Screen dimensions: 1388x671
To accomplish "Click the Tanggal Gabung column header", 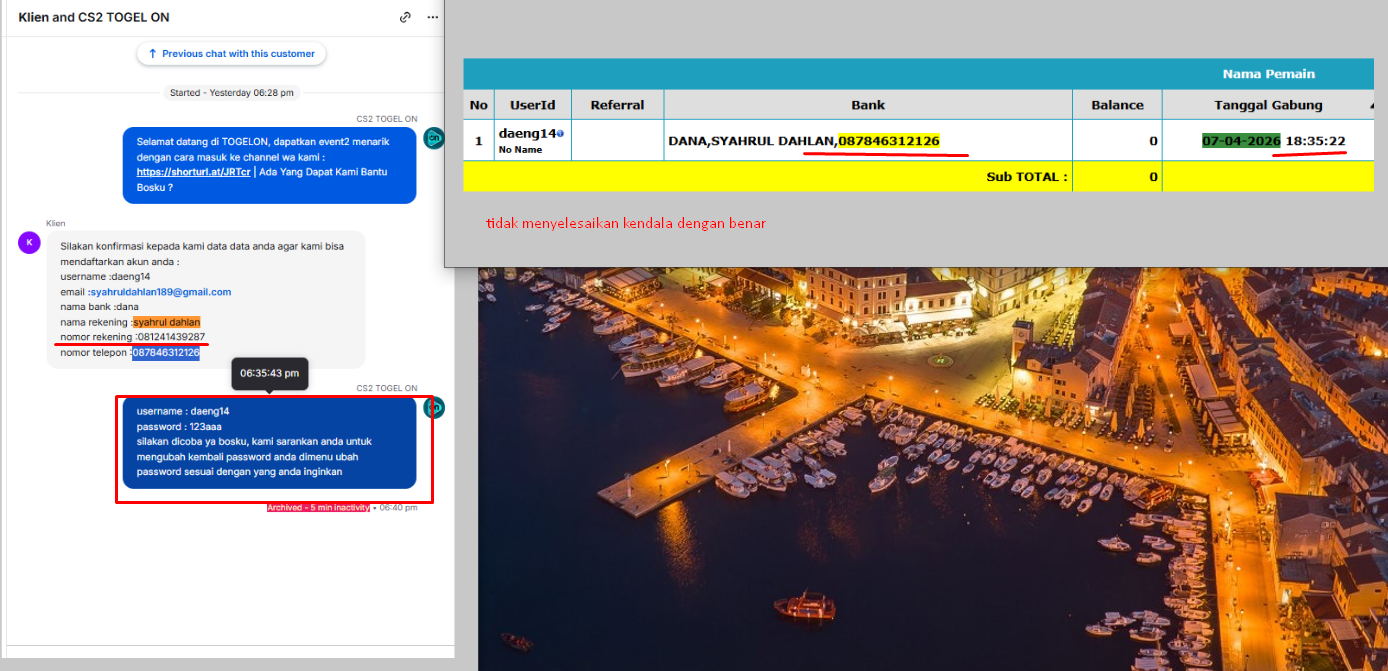I will (1268, 105).
